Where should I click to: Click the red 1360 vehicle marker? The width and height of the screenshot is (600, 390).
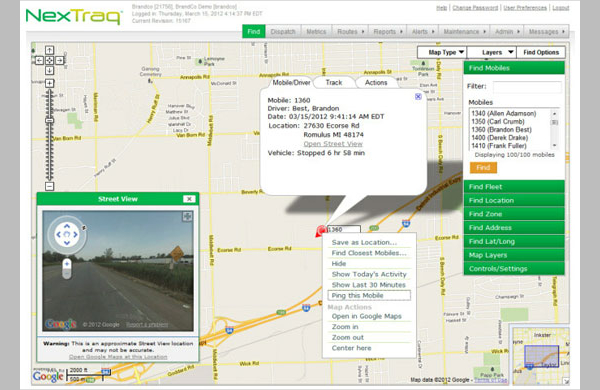(x=321, y=231)
